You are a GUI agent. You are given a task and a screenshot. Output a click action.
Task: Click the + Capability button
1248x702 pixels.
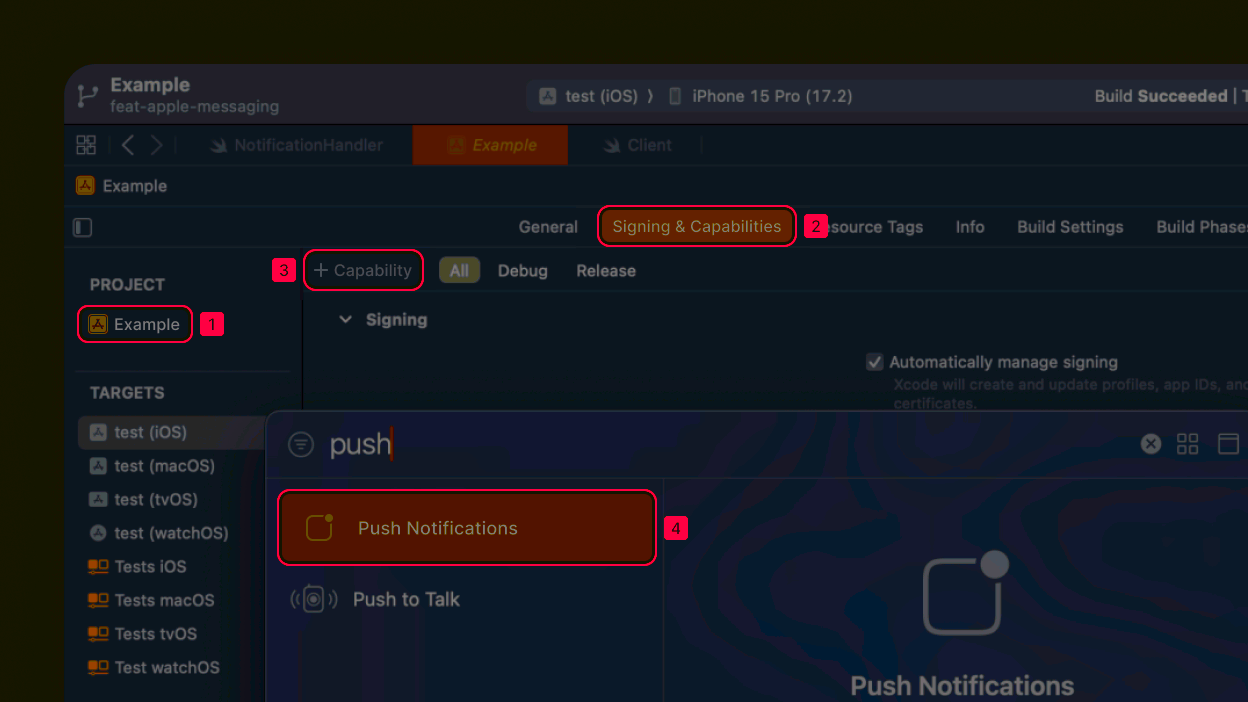point(363,270)
